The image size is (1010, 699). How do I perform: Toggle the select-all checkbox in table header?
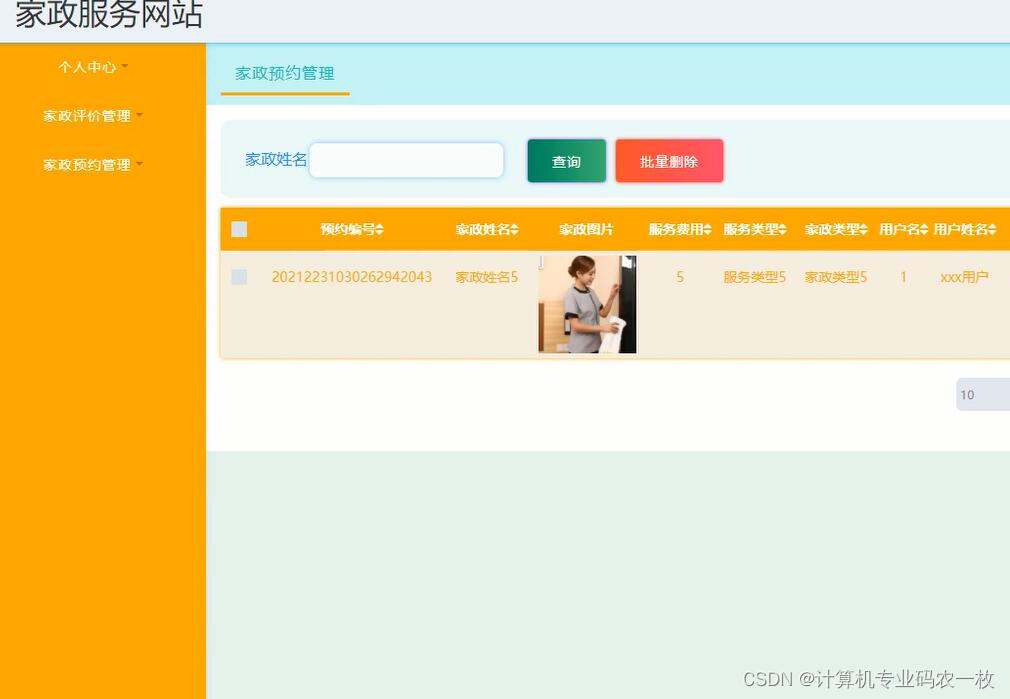click(239, 229)
